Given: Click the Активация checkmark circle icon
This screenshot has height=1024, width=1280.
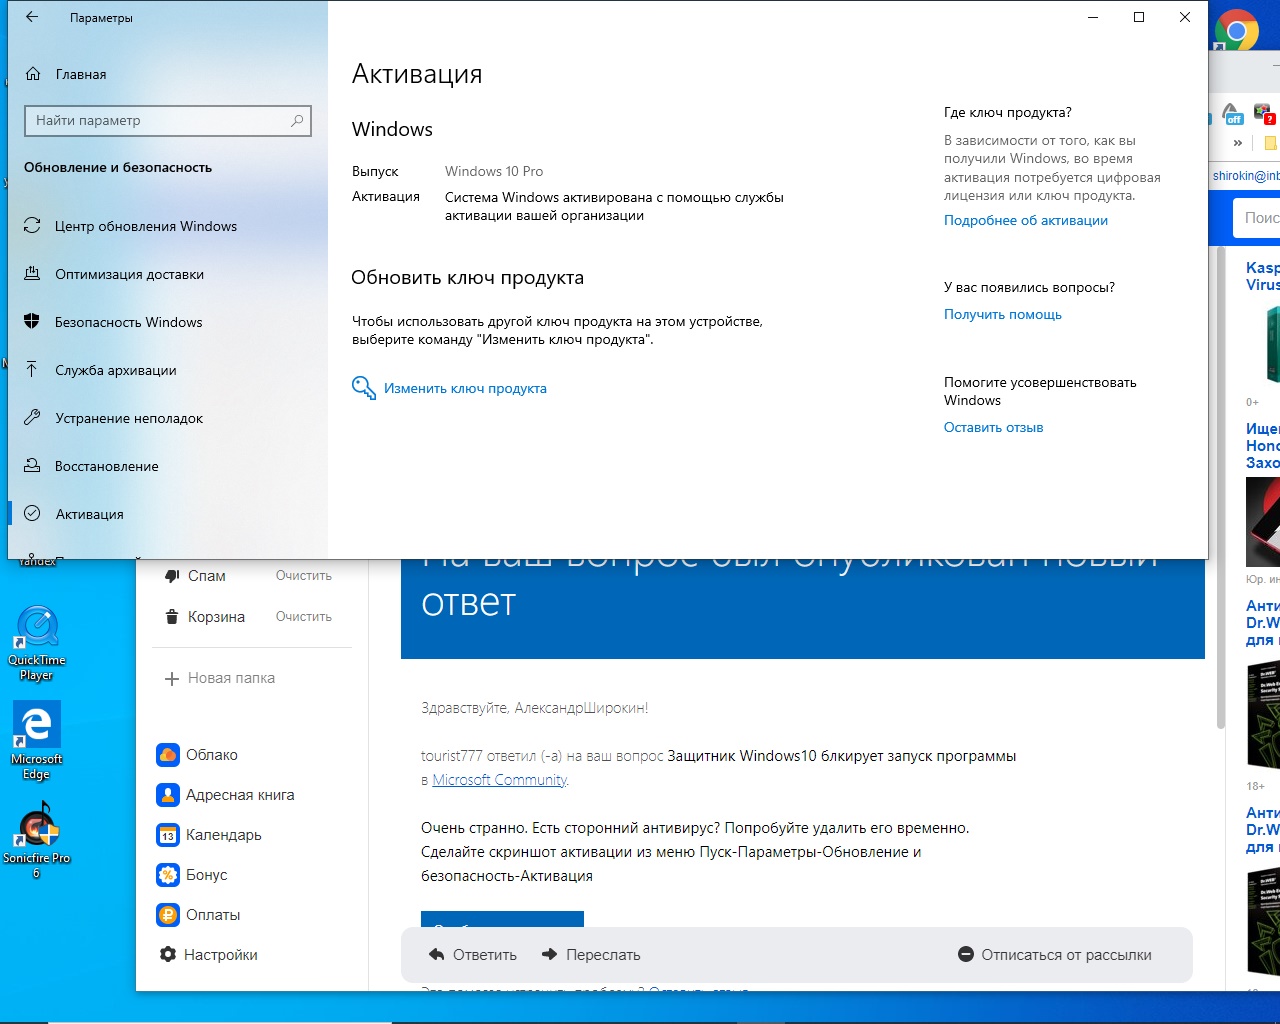Looking at the screenshot, I should [32, 514].
